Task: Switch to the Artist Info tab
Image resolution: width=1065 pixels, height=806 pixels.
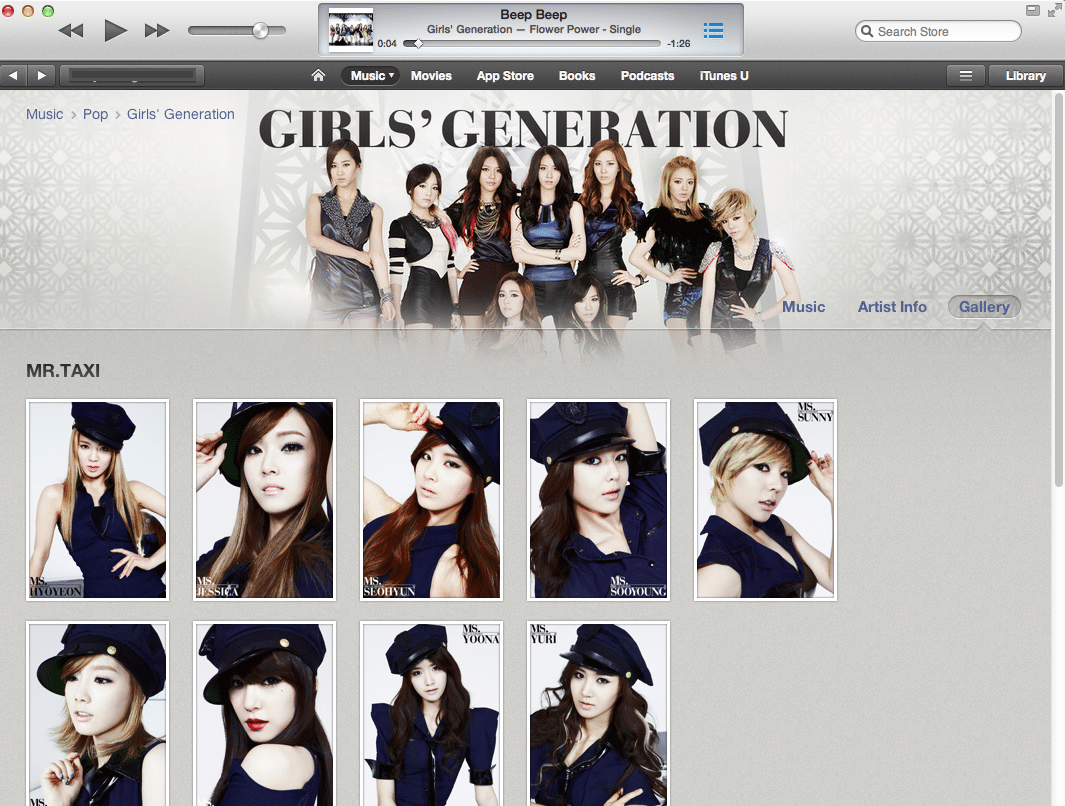Action: [892, 307]
